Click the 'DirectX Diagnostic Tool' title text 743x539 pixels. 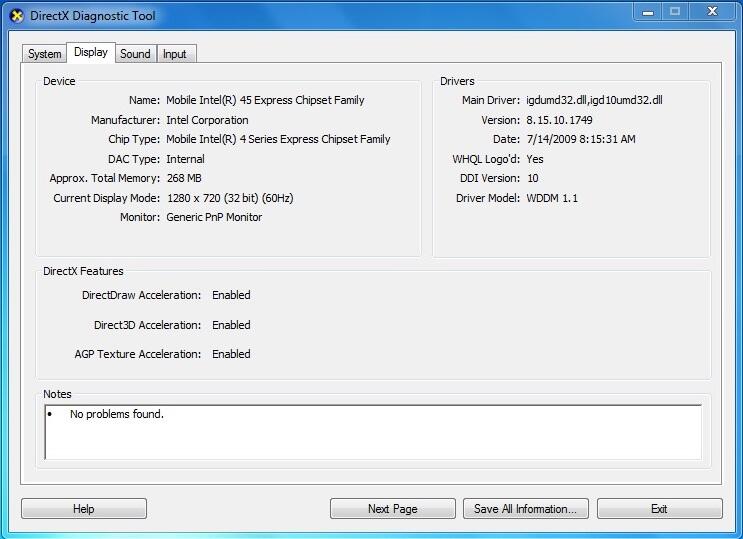[92, 16]
